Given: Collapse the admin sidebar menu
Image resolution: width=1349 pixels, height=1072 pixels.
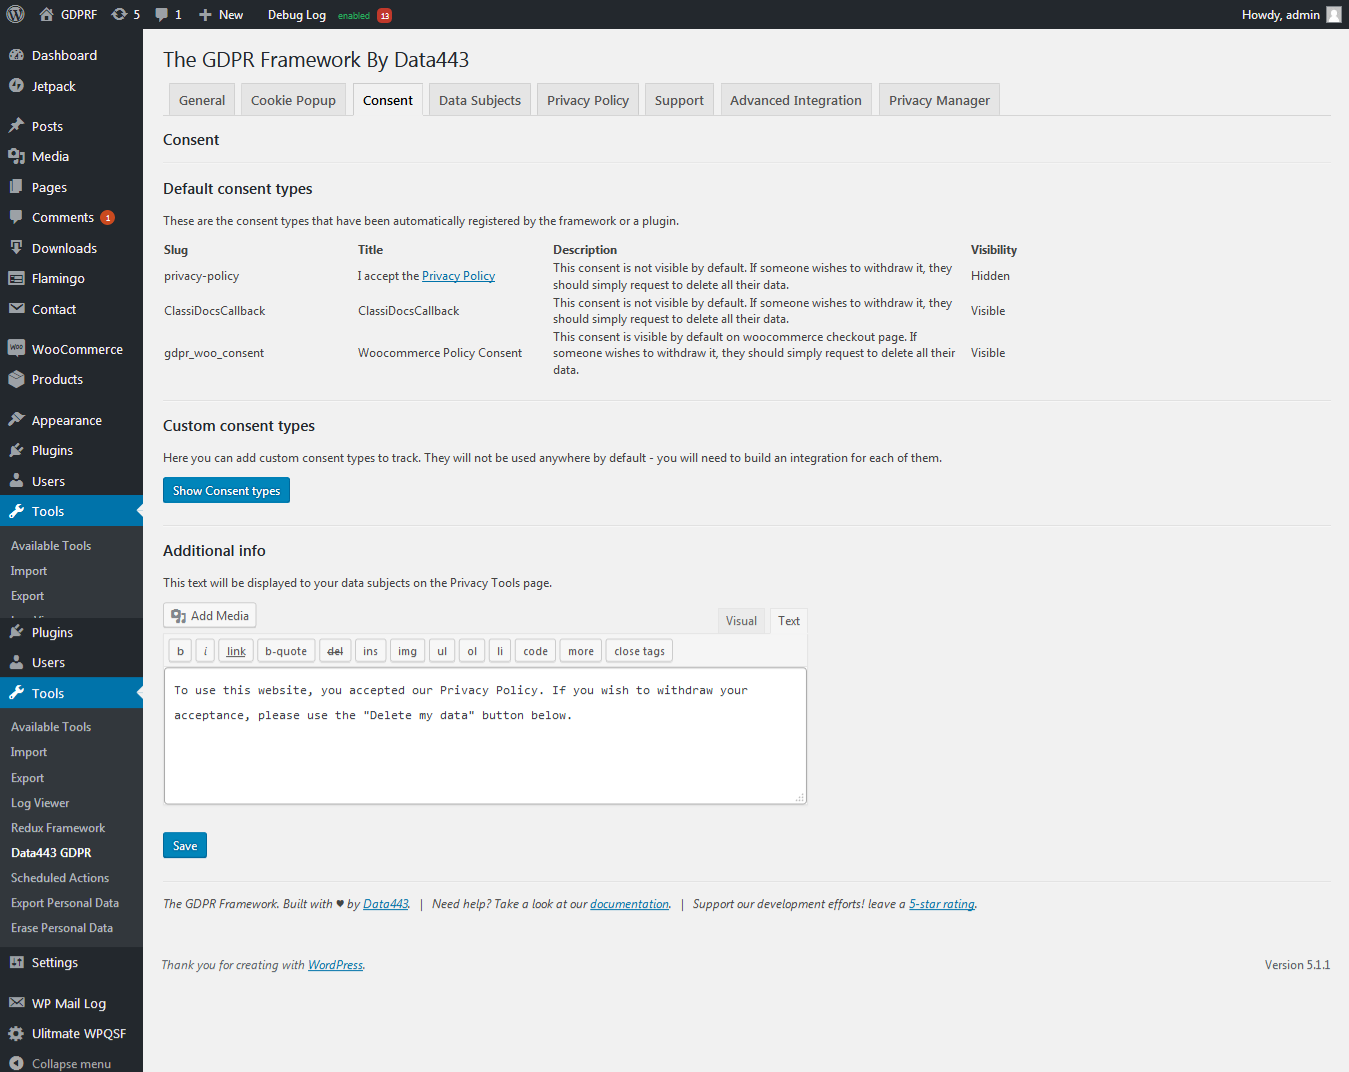Looking at the screenshot, I should 69,1063.
